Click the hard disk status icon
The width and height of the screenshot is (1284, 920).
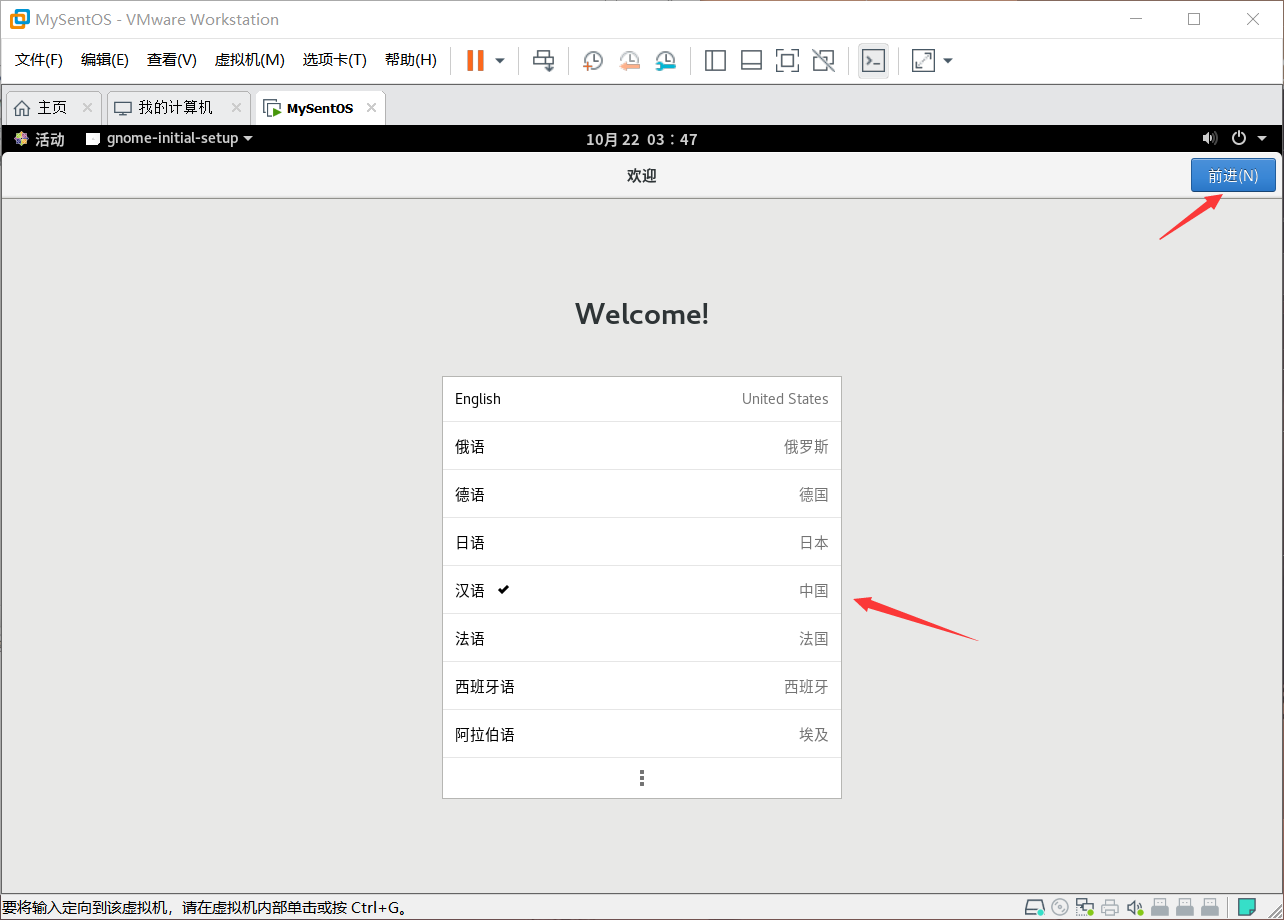click(1034, 907)
